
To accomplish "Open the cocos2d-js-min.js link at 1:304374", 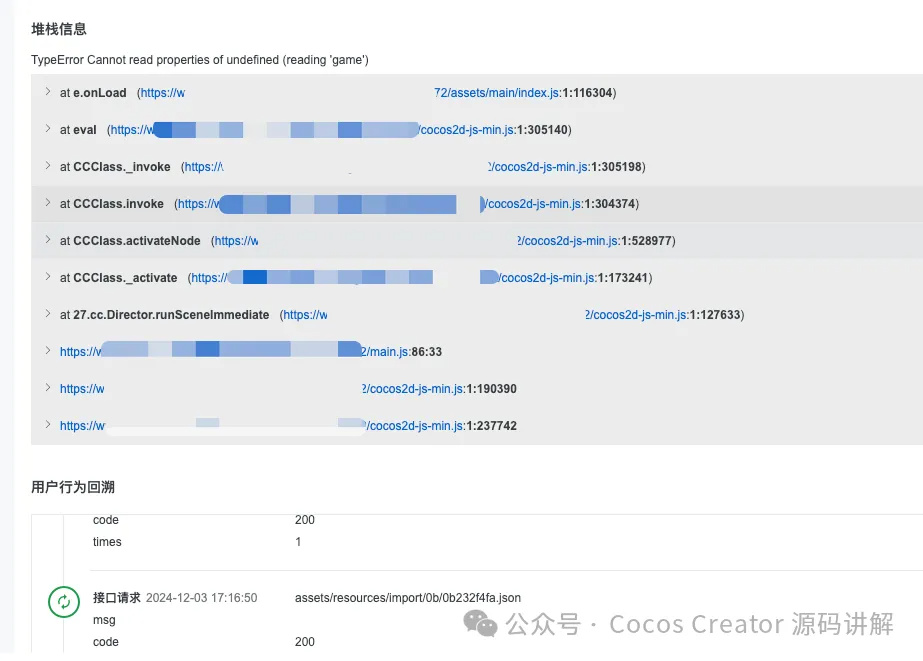I will point(534,204).
